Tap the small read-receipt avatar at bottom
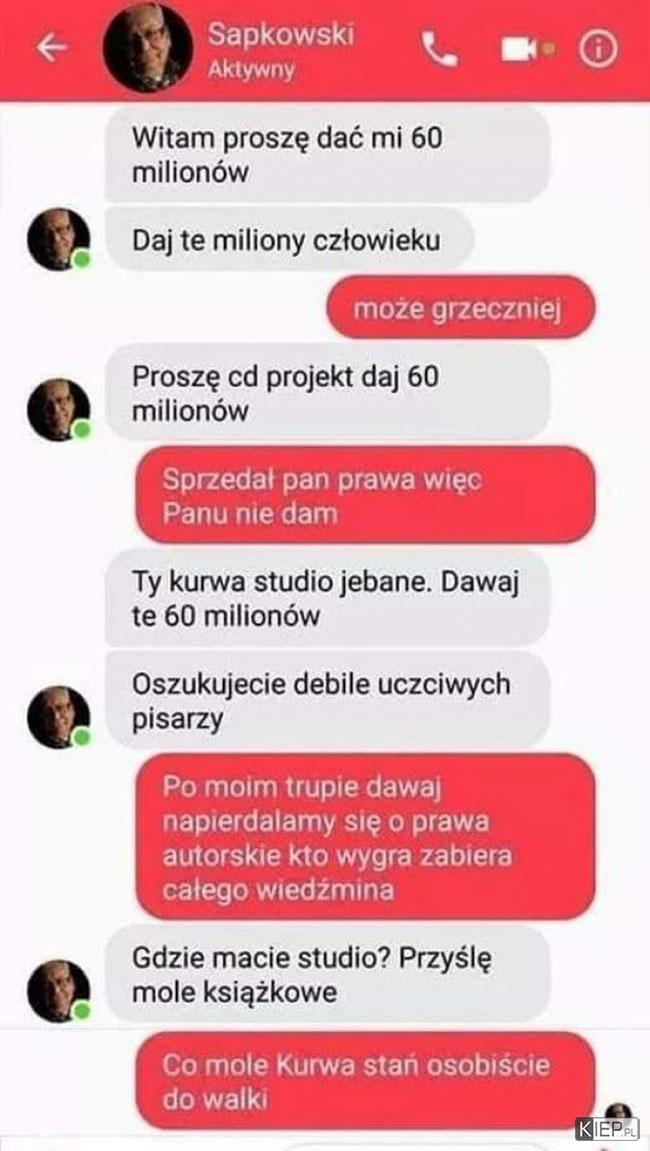 (x=619, y=1114)
